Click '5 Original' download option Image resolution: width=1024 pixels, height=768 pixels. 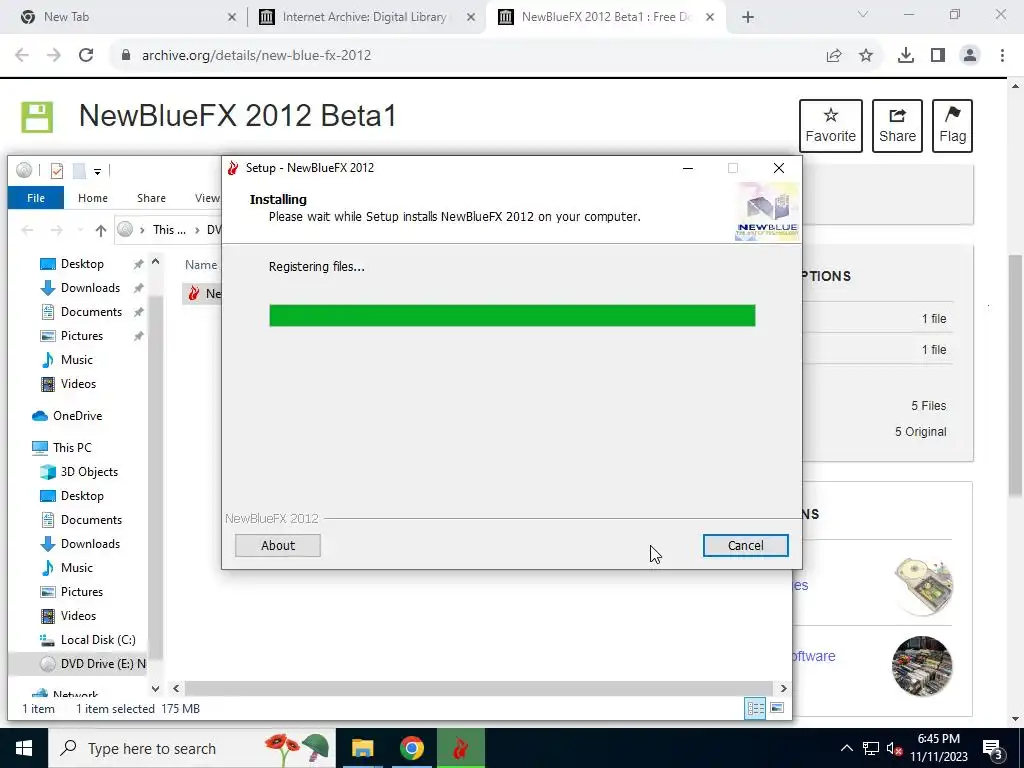(x=920, y=432)
